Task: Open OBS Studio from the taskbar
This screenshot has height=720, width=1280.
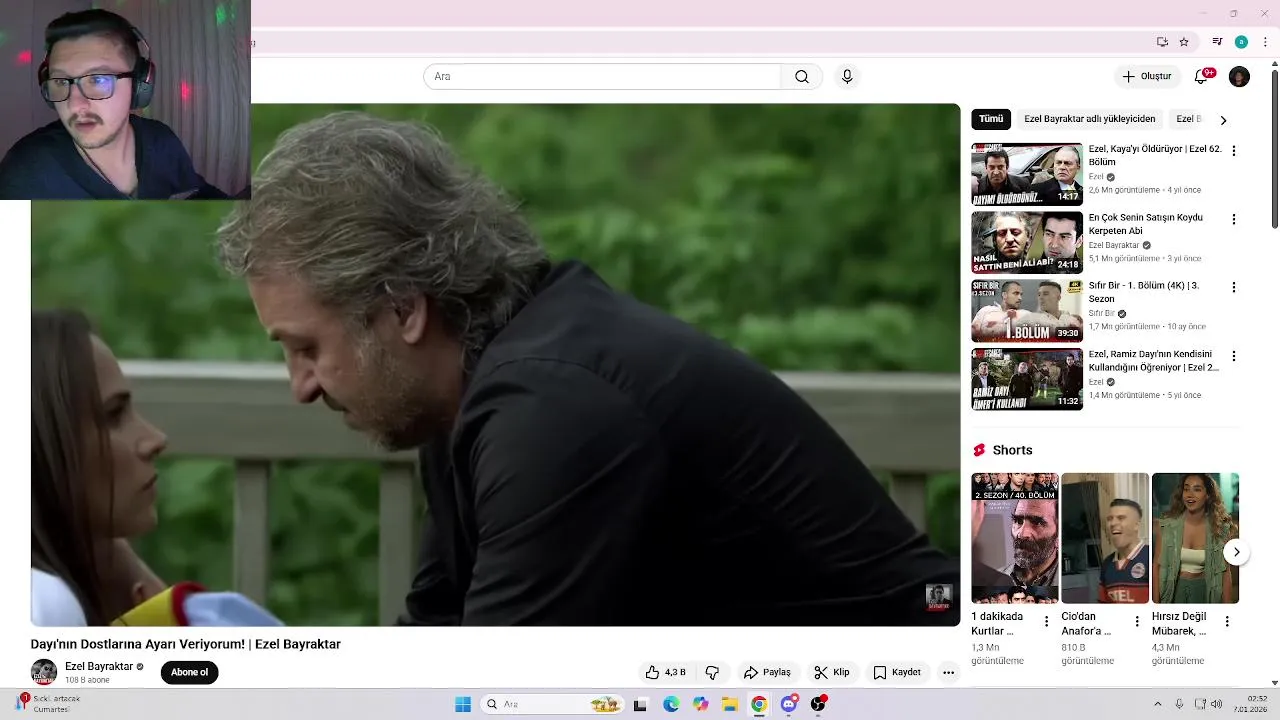Action: 818,704
